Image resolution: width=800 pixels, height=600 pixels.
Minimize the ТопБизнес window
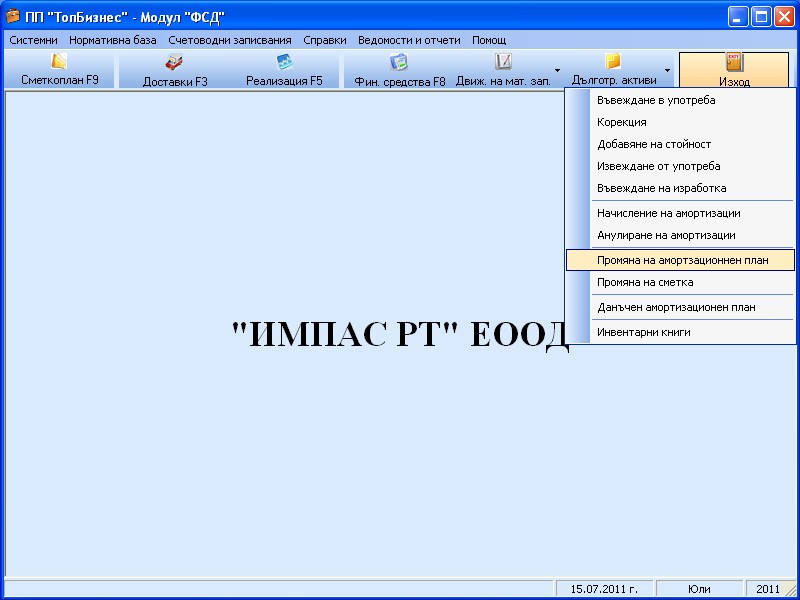pos(737,17)
